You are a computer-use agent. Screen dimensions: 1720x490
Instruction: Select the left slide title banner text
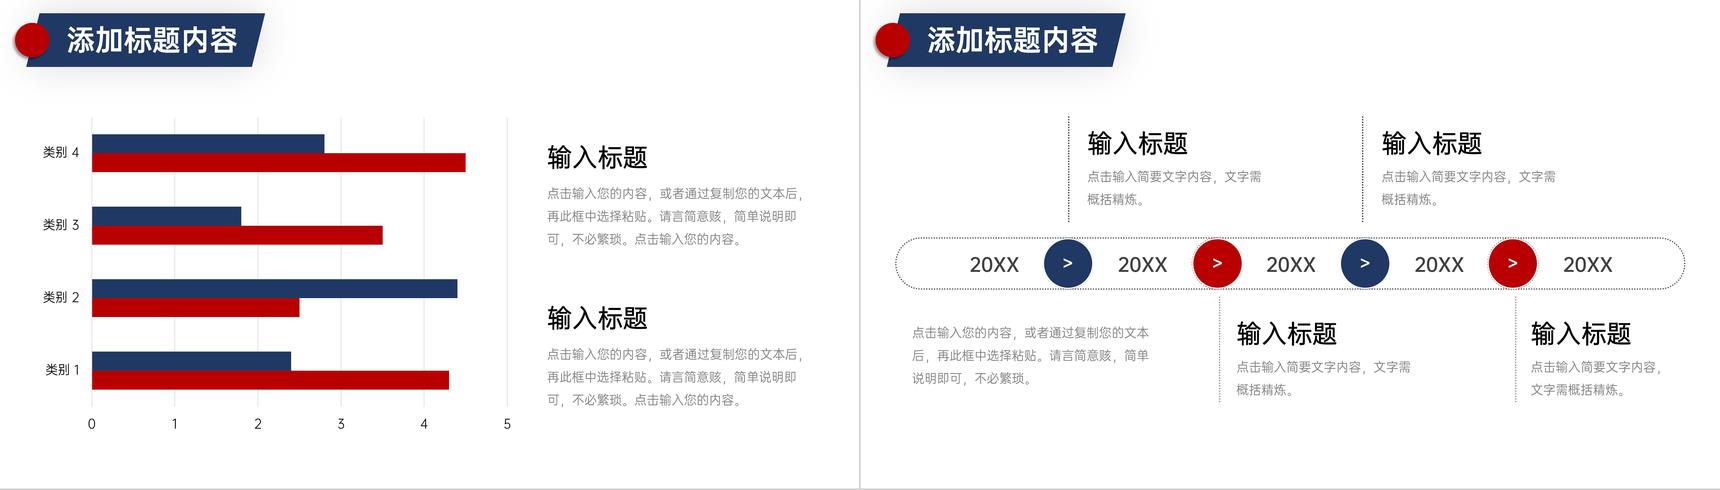coord(152,40)
